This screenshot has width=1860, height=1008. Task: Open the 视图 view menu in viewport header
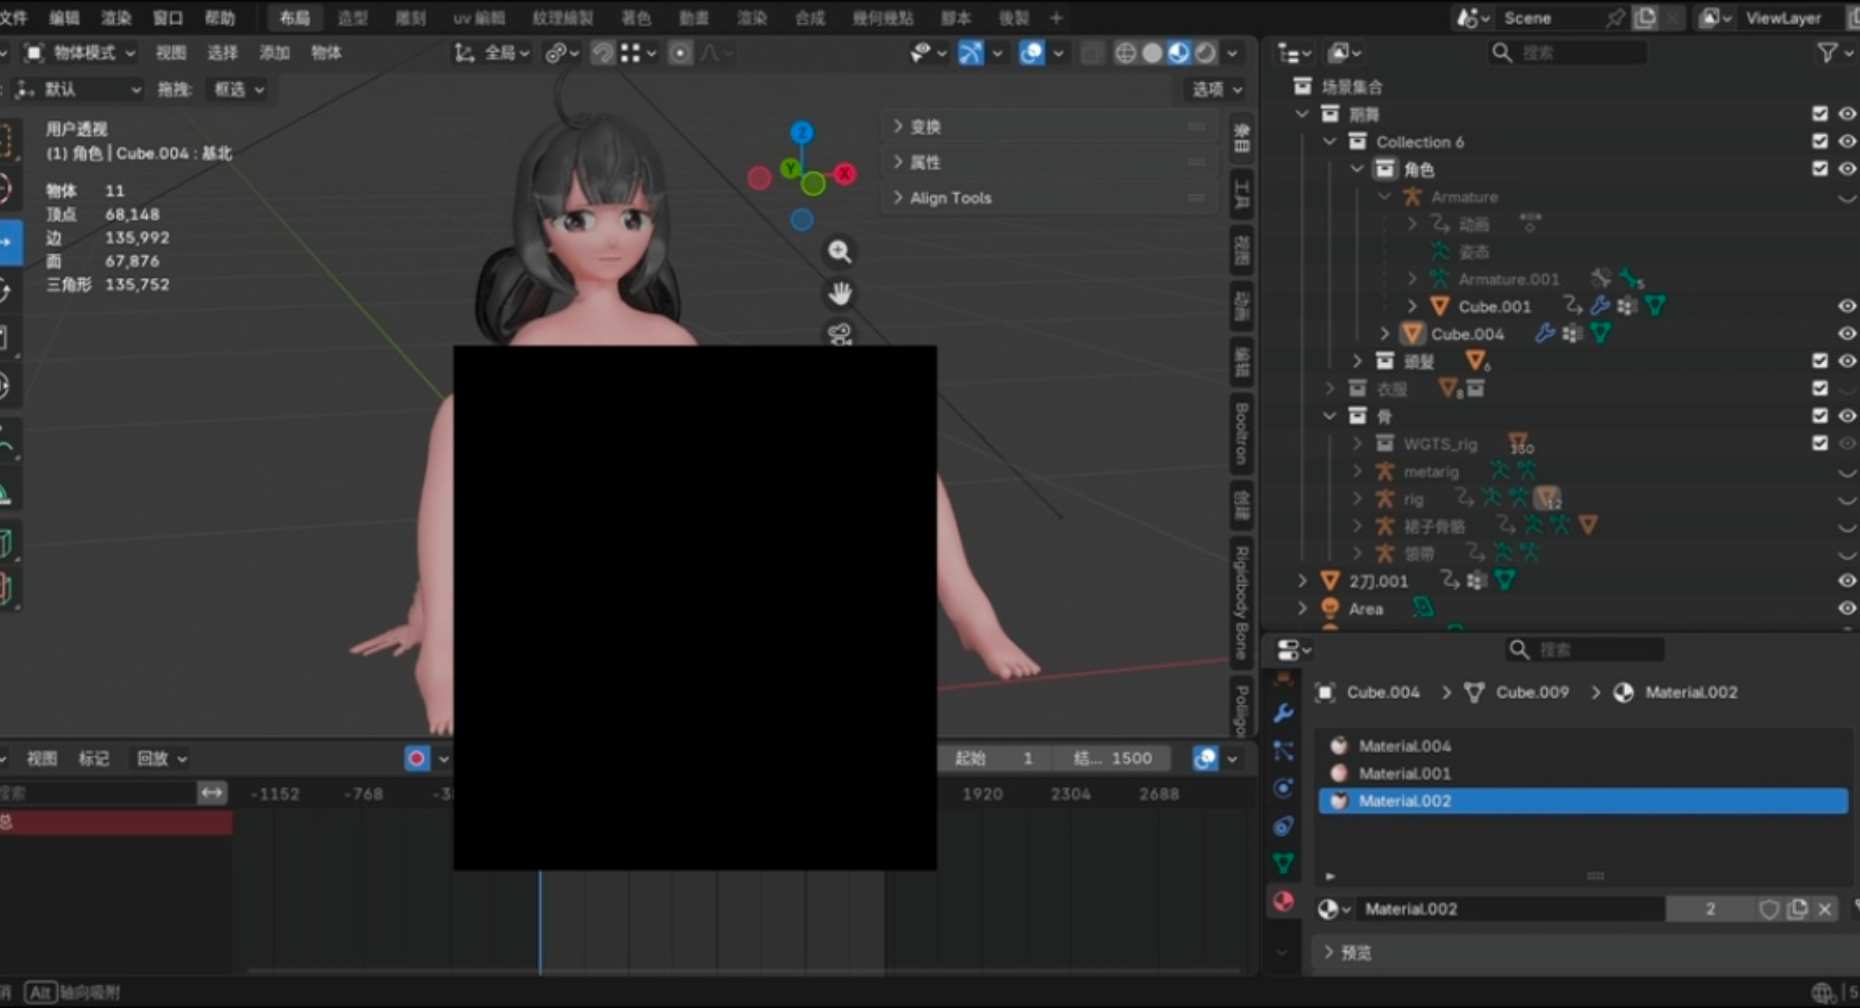171,53
